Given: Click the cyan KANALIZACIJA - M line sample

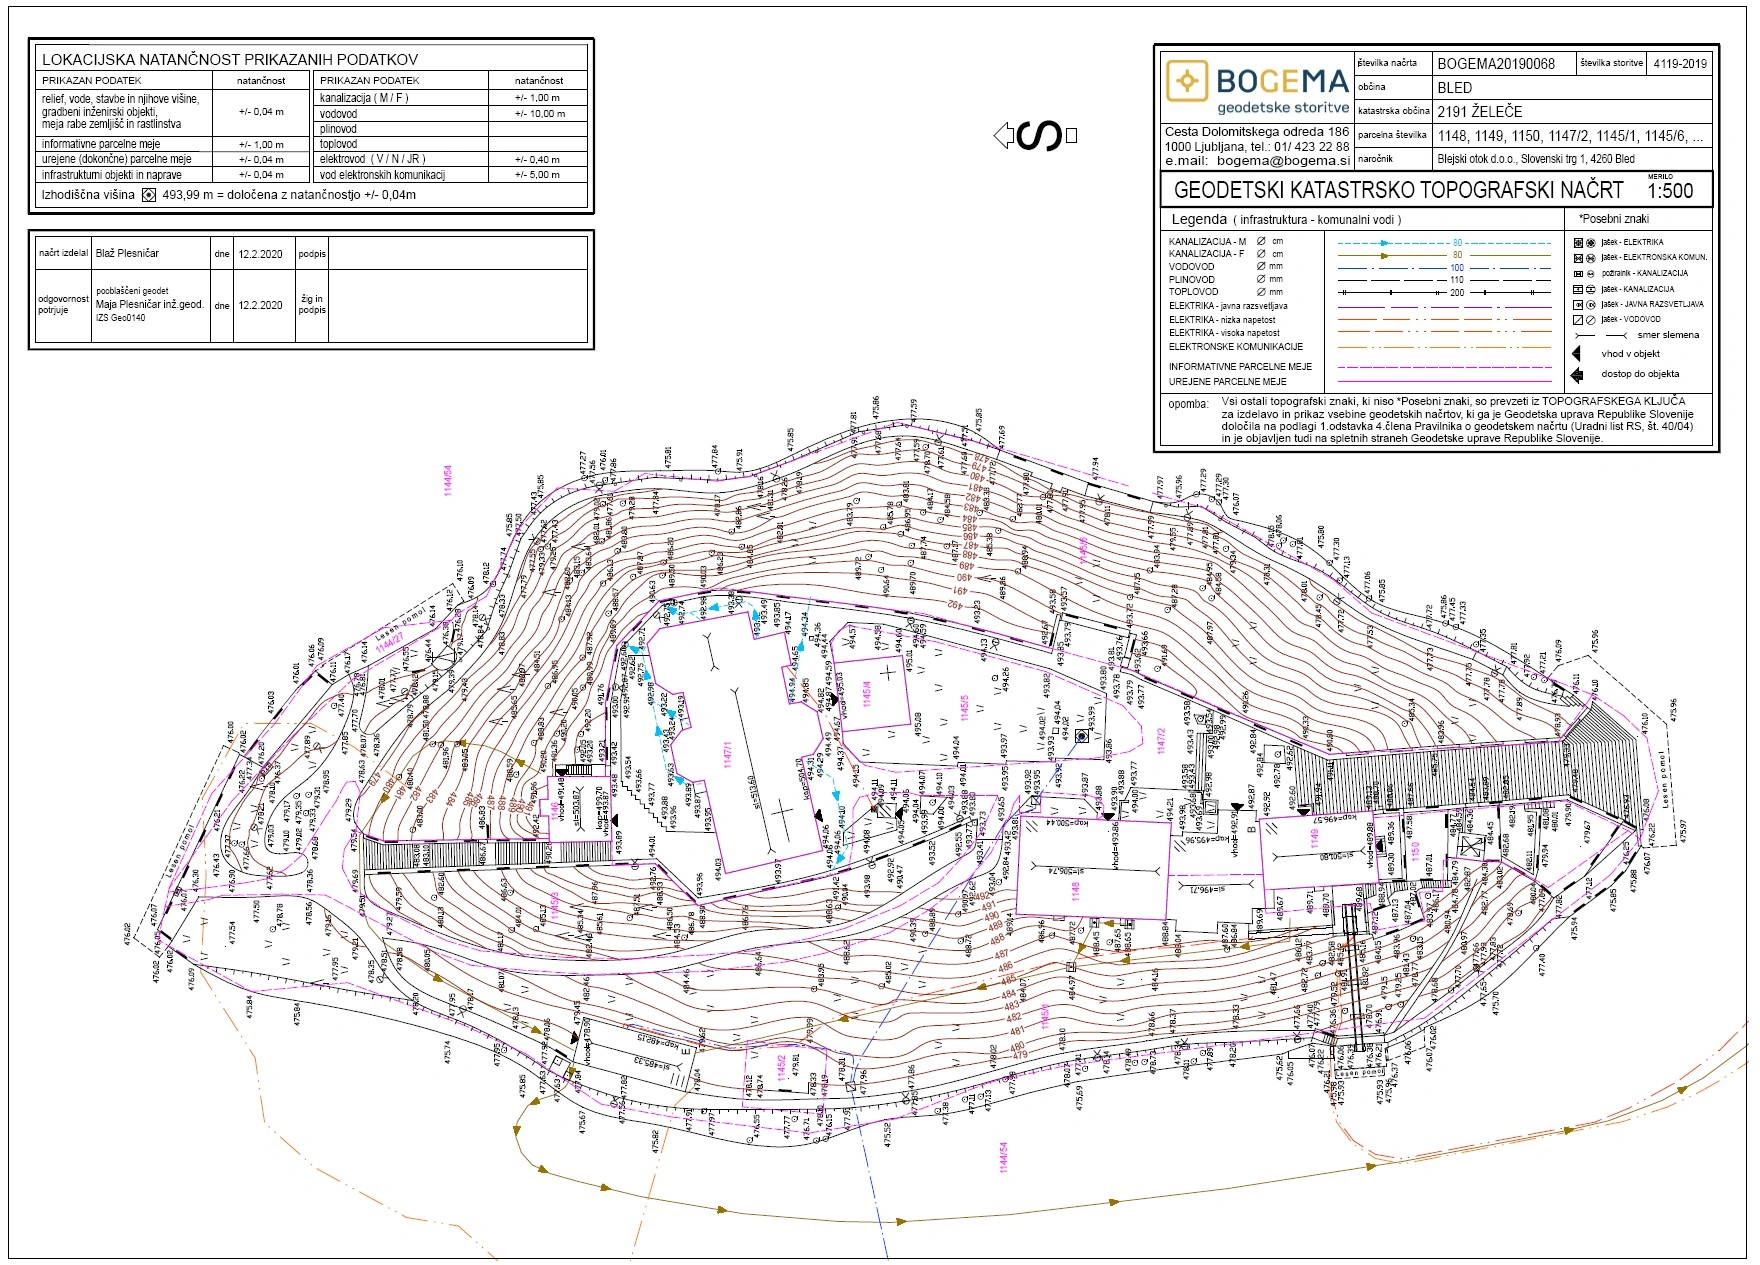Looking at the screenshot, I should coord(1443,243).
